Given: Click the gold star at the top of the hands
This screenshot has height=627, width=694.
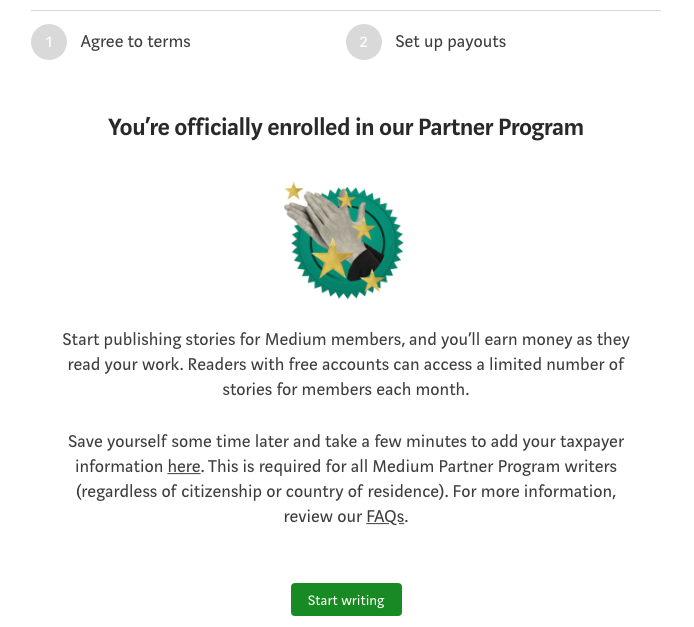Looking at the screenshot, I should pos(346,201).
